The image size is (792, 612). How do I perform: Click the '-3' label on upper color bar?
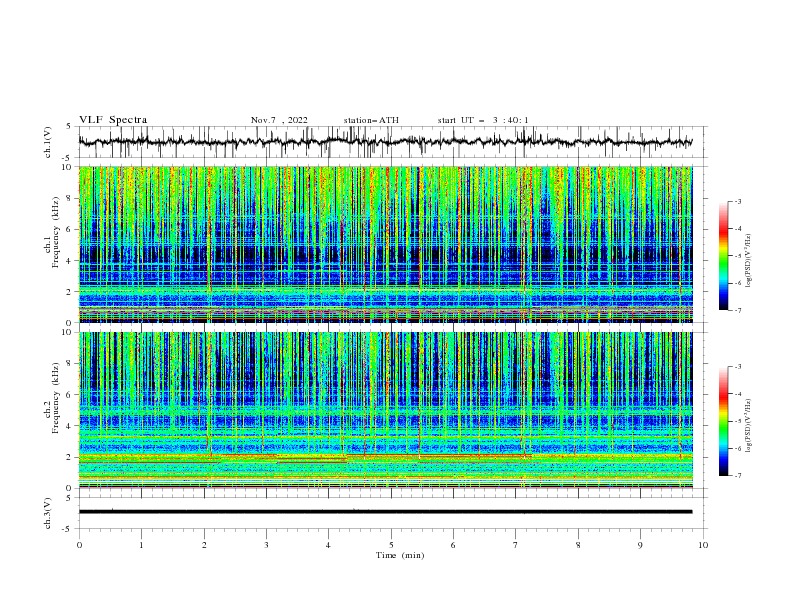(737, 201)
